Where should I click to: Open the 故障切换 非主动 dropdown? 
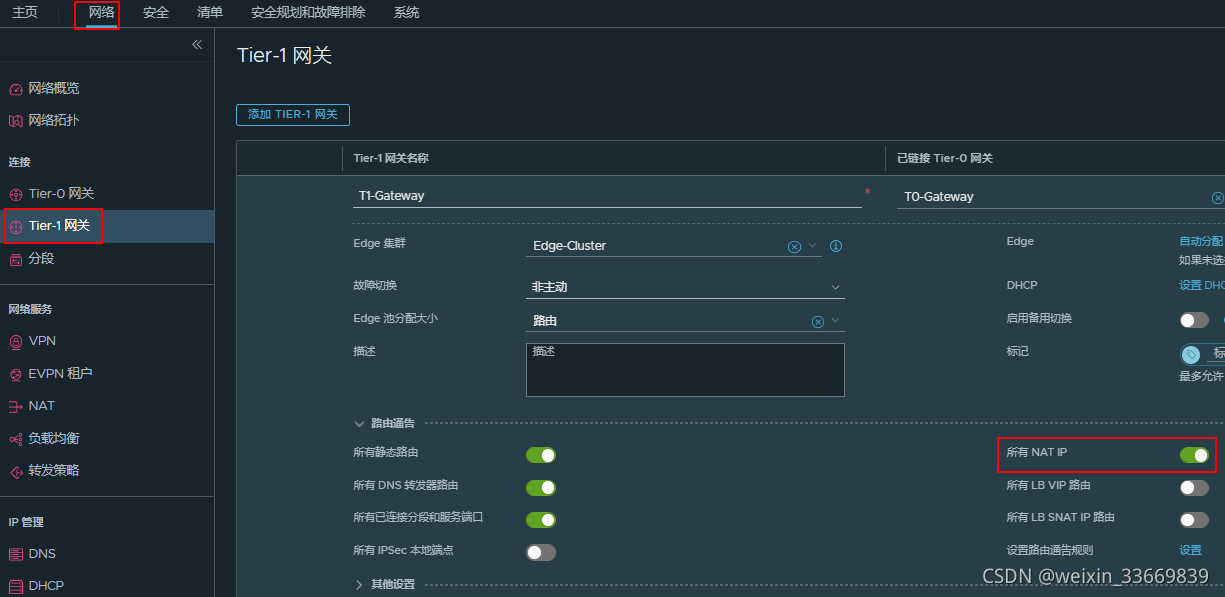point(685,287)
